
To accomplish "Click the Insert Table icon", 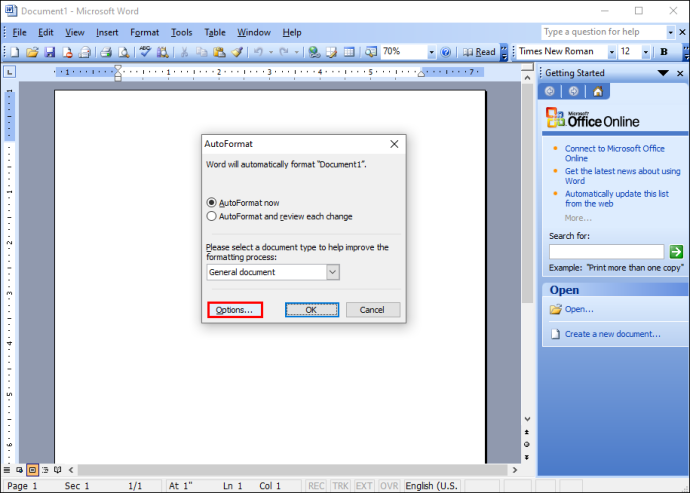I will click(349, 52).
